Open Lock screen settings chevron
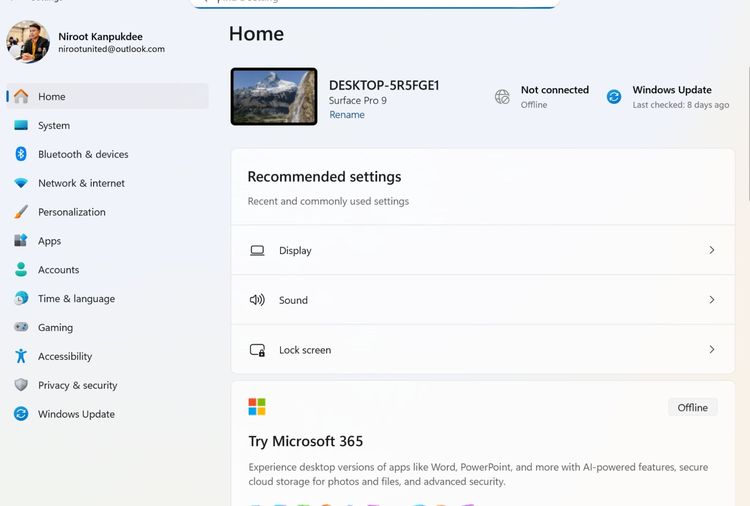 (712, 350)
